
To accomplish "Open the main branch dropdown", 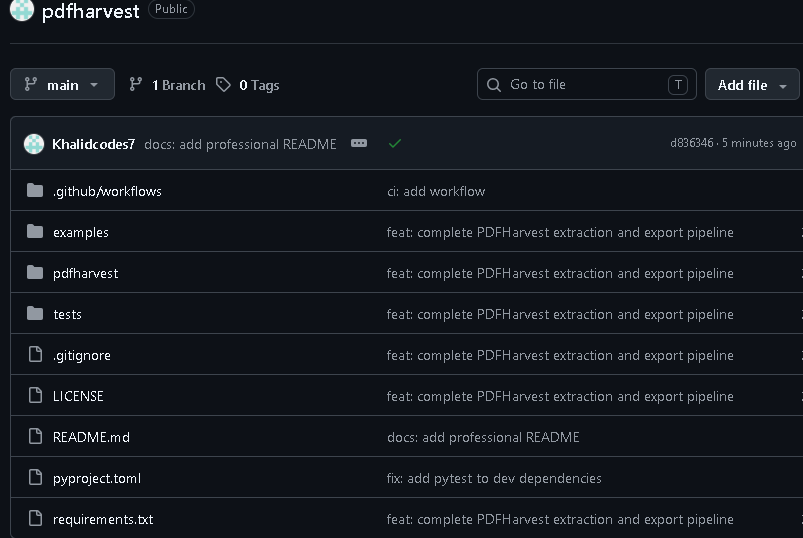I will click(62, 84).
